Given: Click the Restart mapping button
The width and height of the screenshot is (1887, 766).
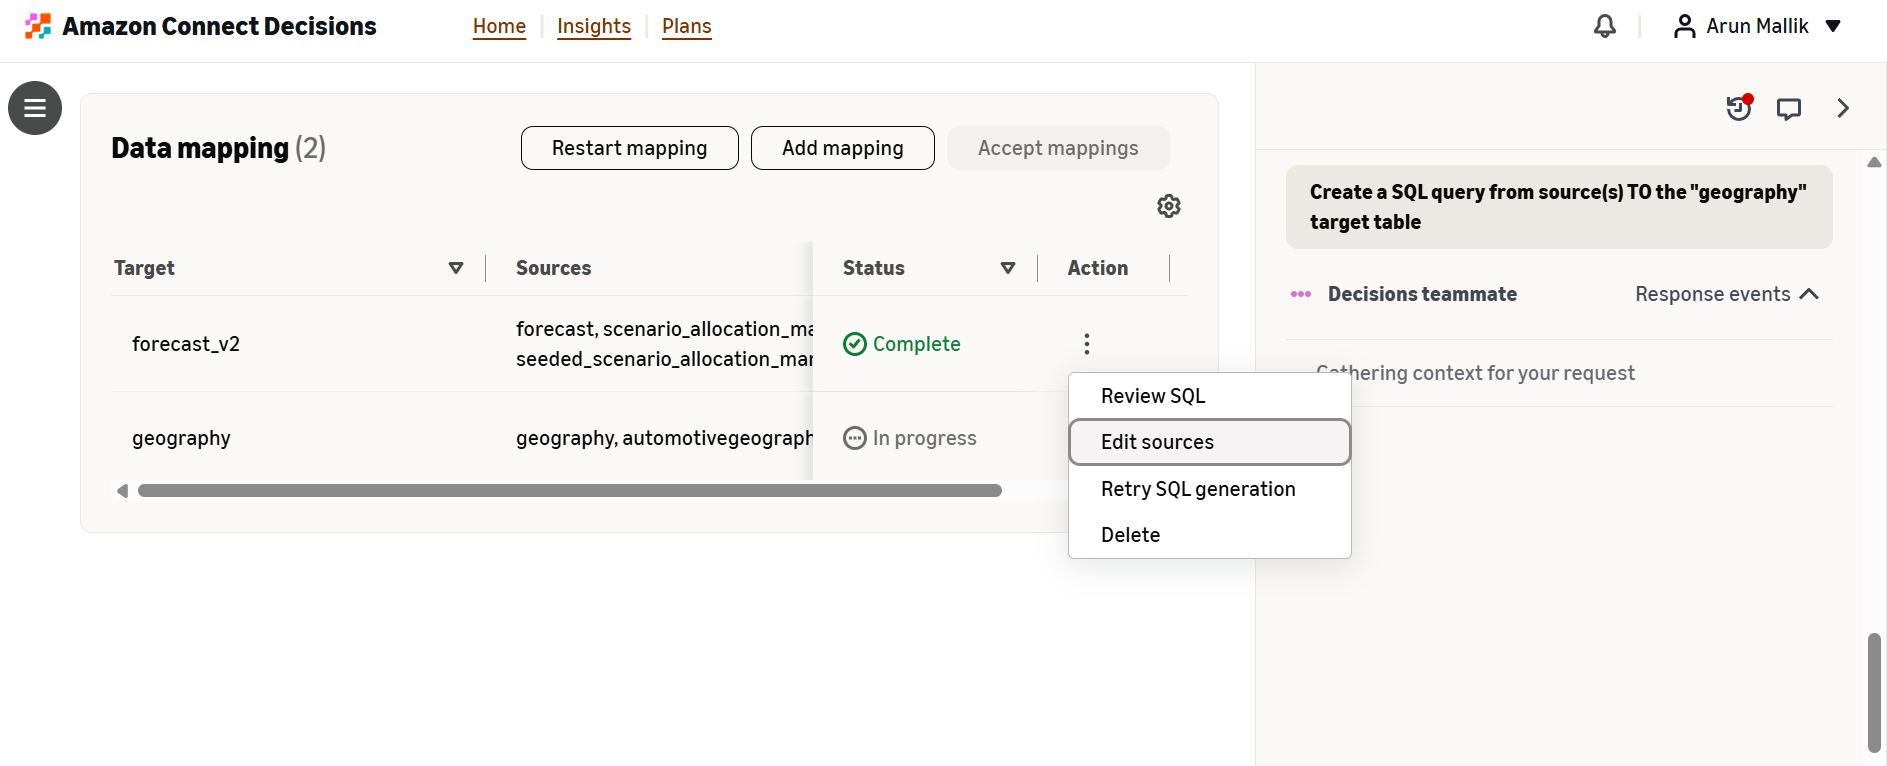Looking at the screenshot, I should pos(630,148).
